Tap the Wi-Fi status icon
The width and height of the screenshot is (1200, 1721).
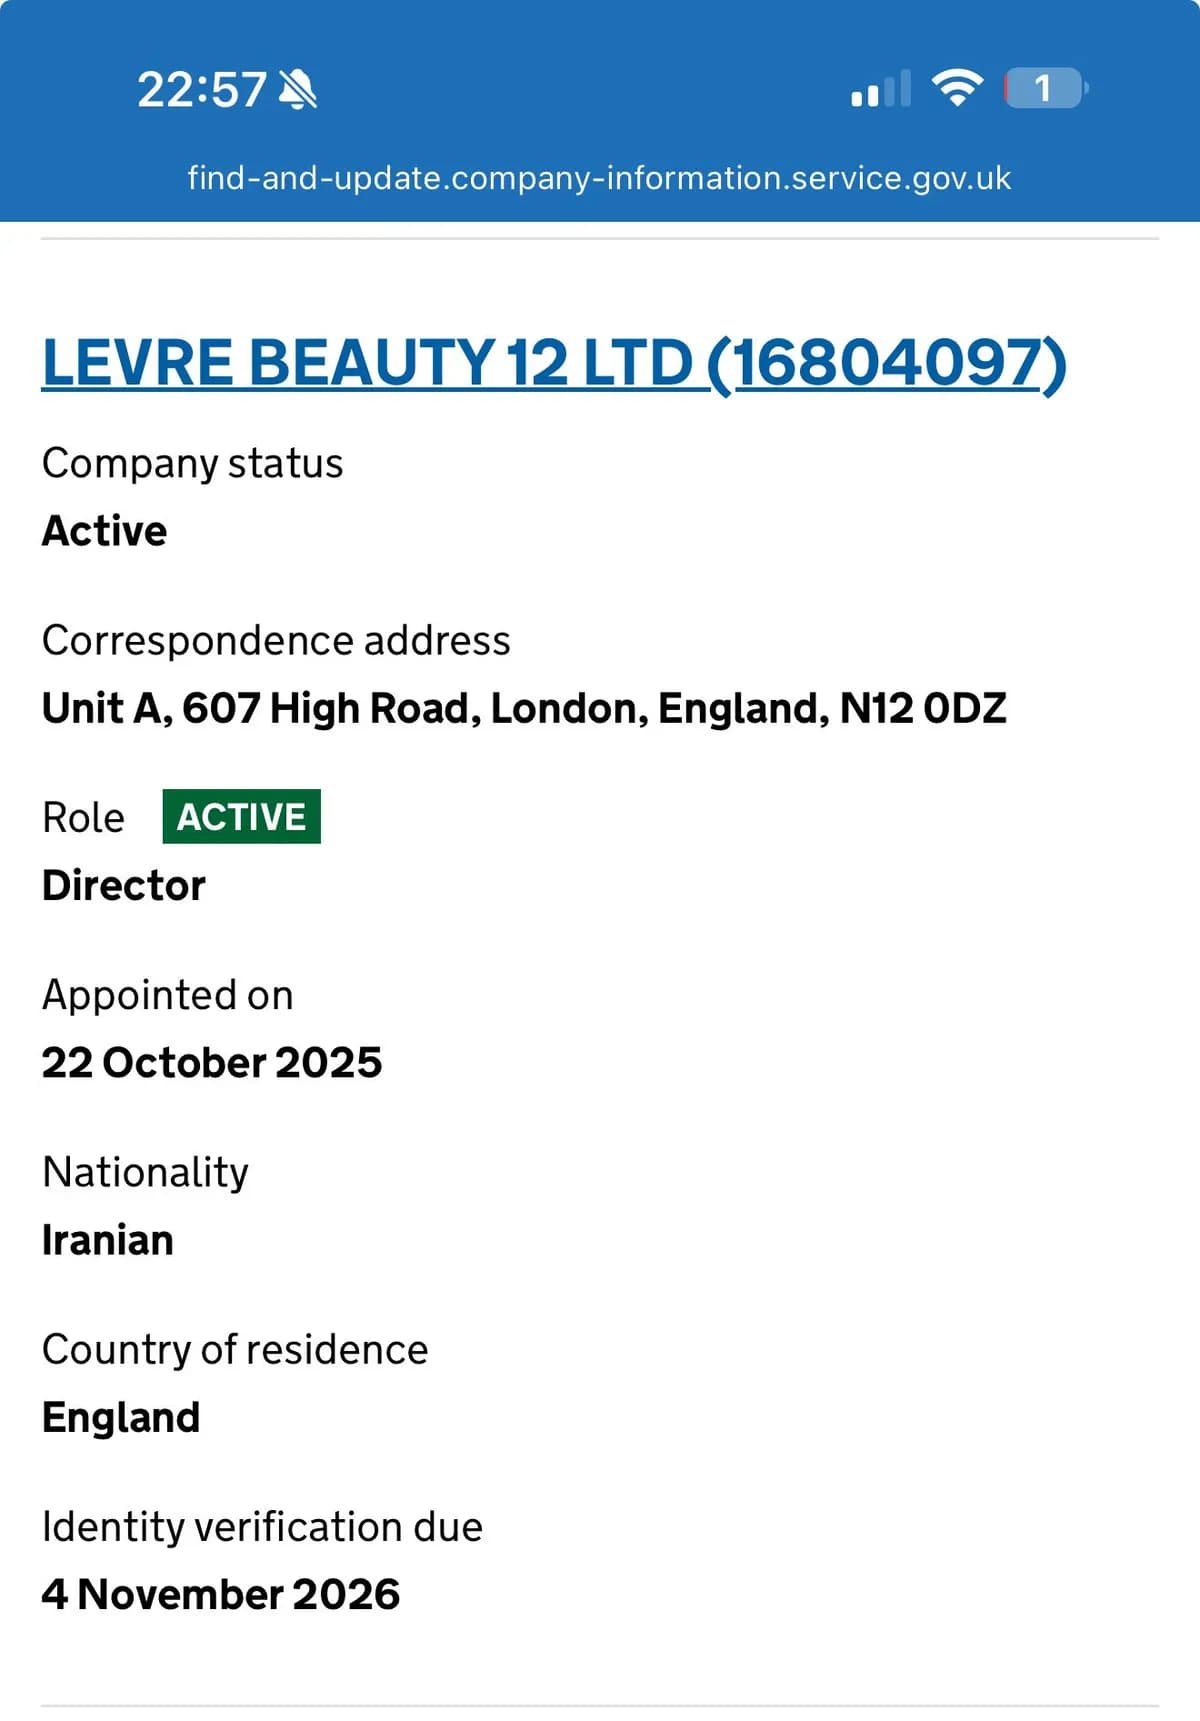point(957,88)
